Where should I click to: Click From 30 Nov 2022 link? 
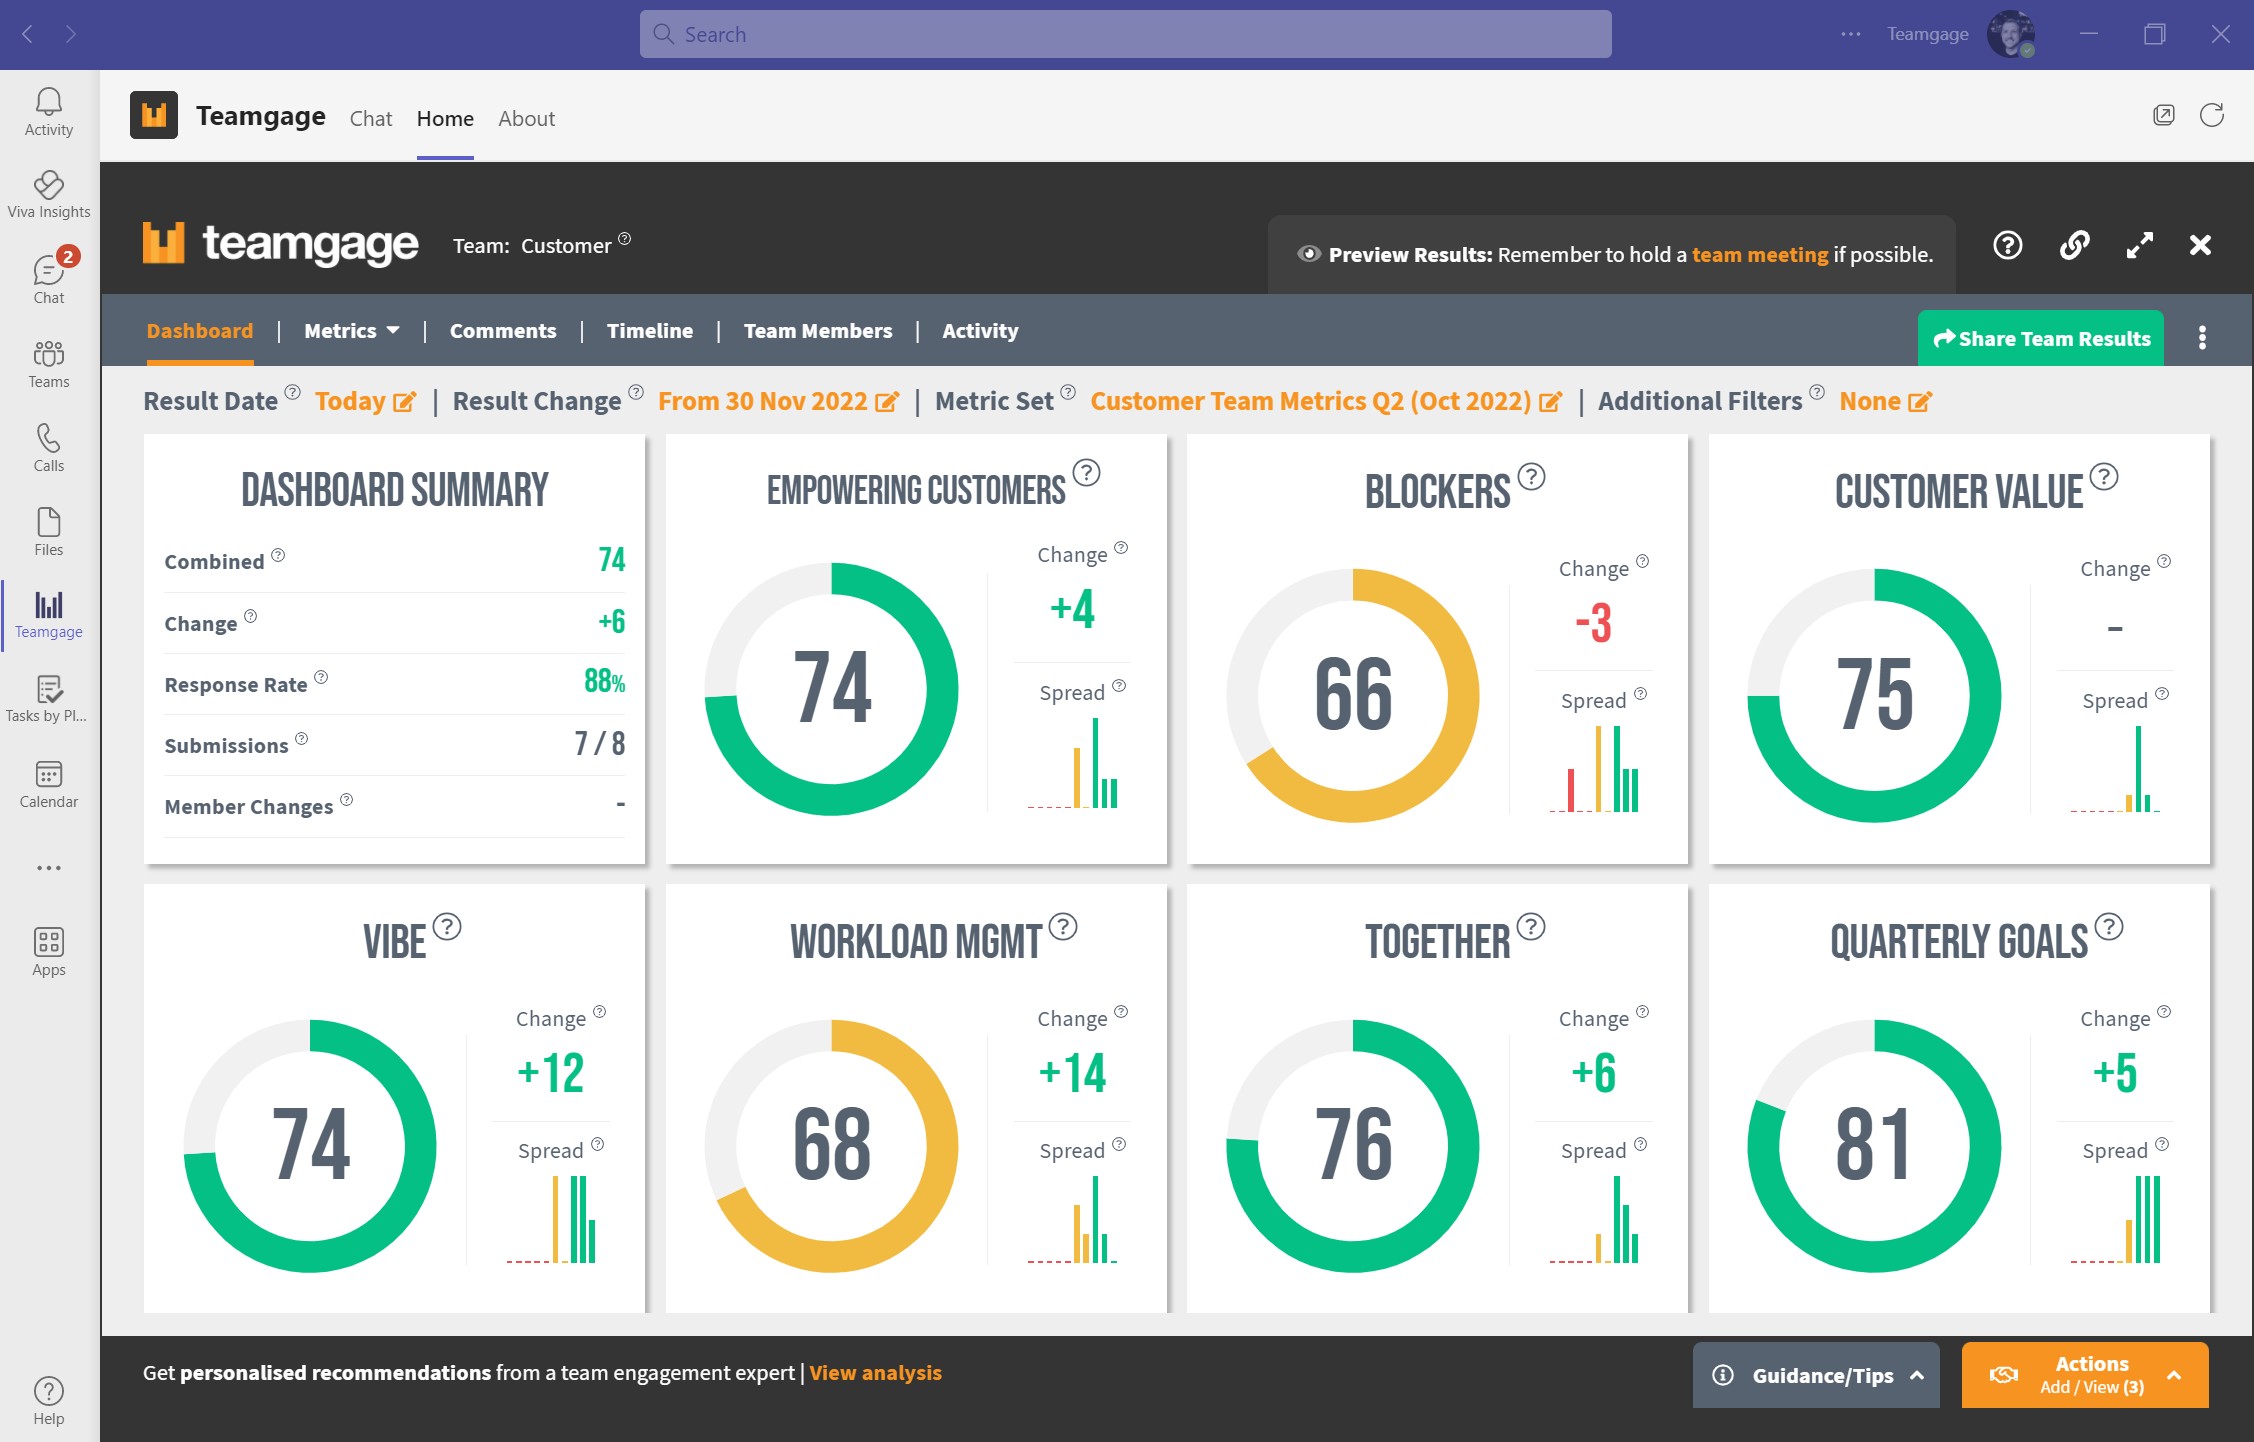(x=763, y=401)
